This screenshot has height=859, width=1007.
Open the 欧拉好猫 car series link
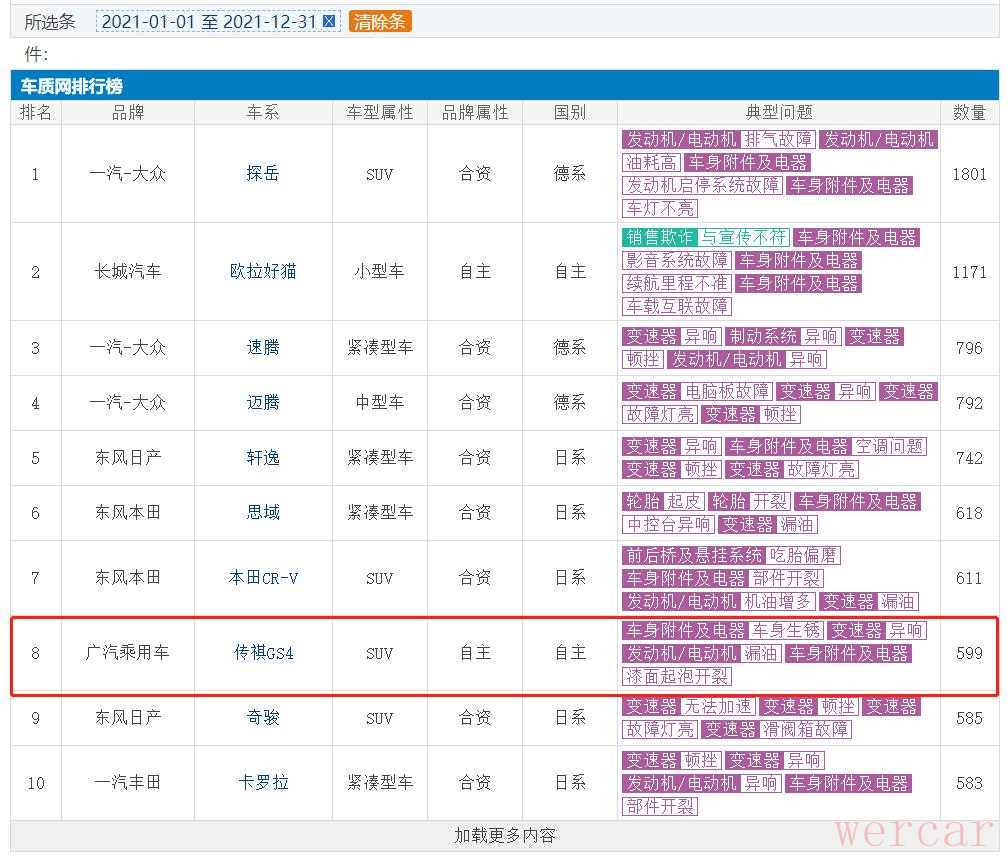pos(263,272)
